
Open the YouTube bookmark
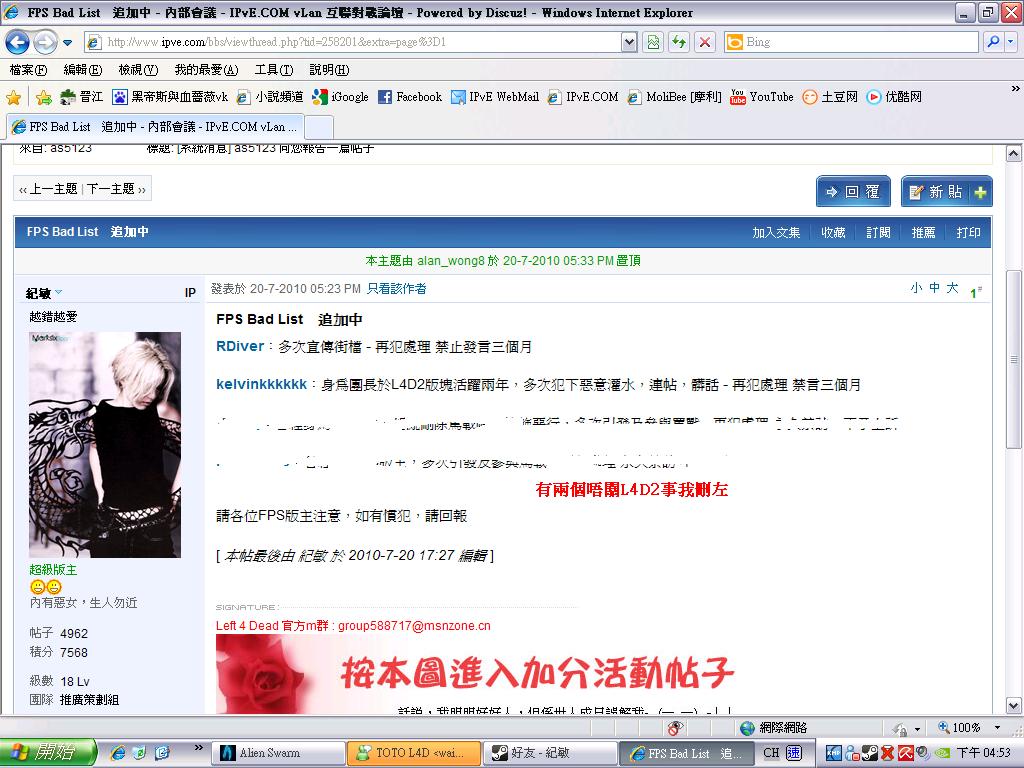[761, 97]
